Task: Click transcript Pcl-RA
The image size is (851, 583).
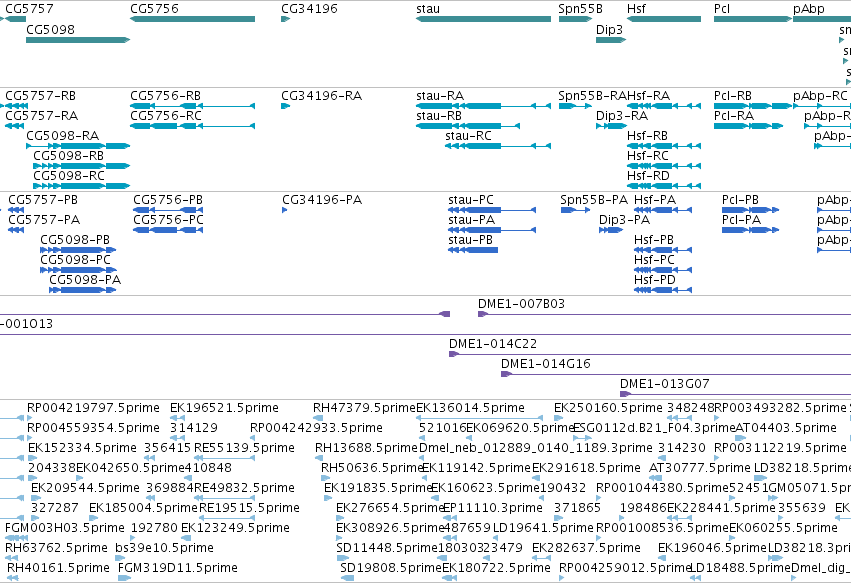Action: [748, 126]
